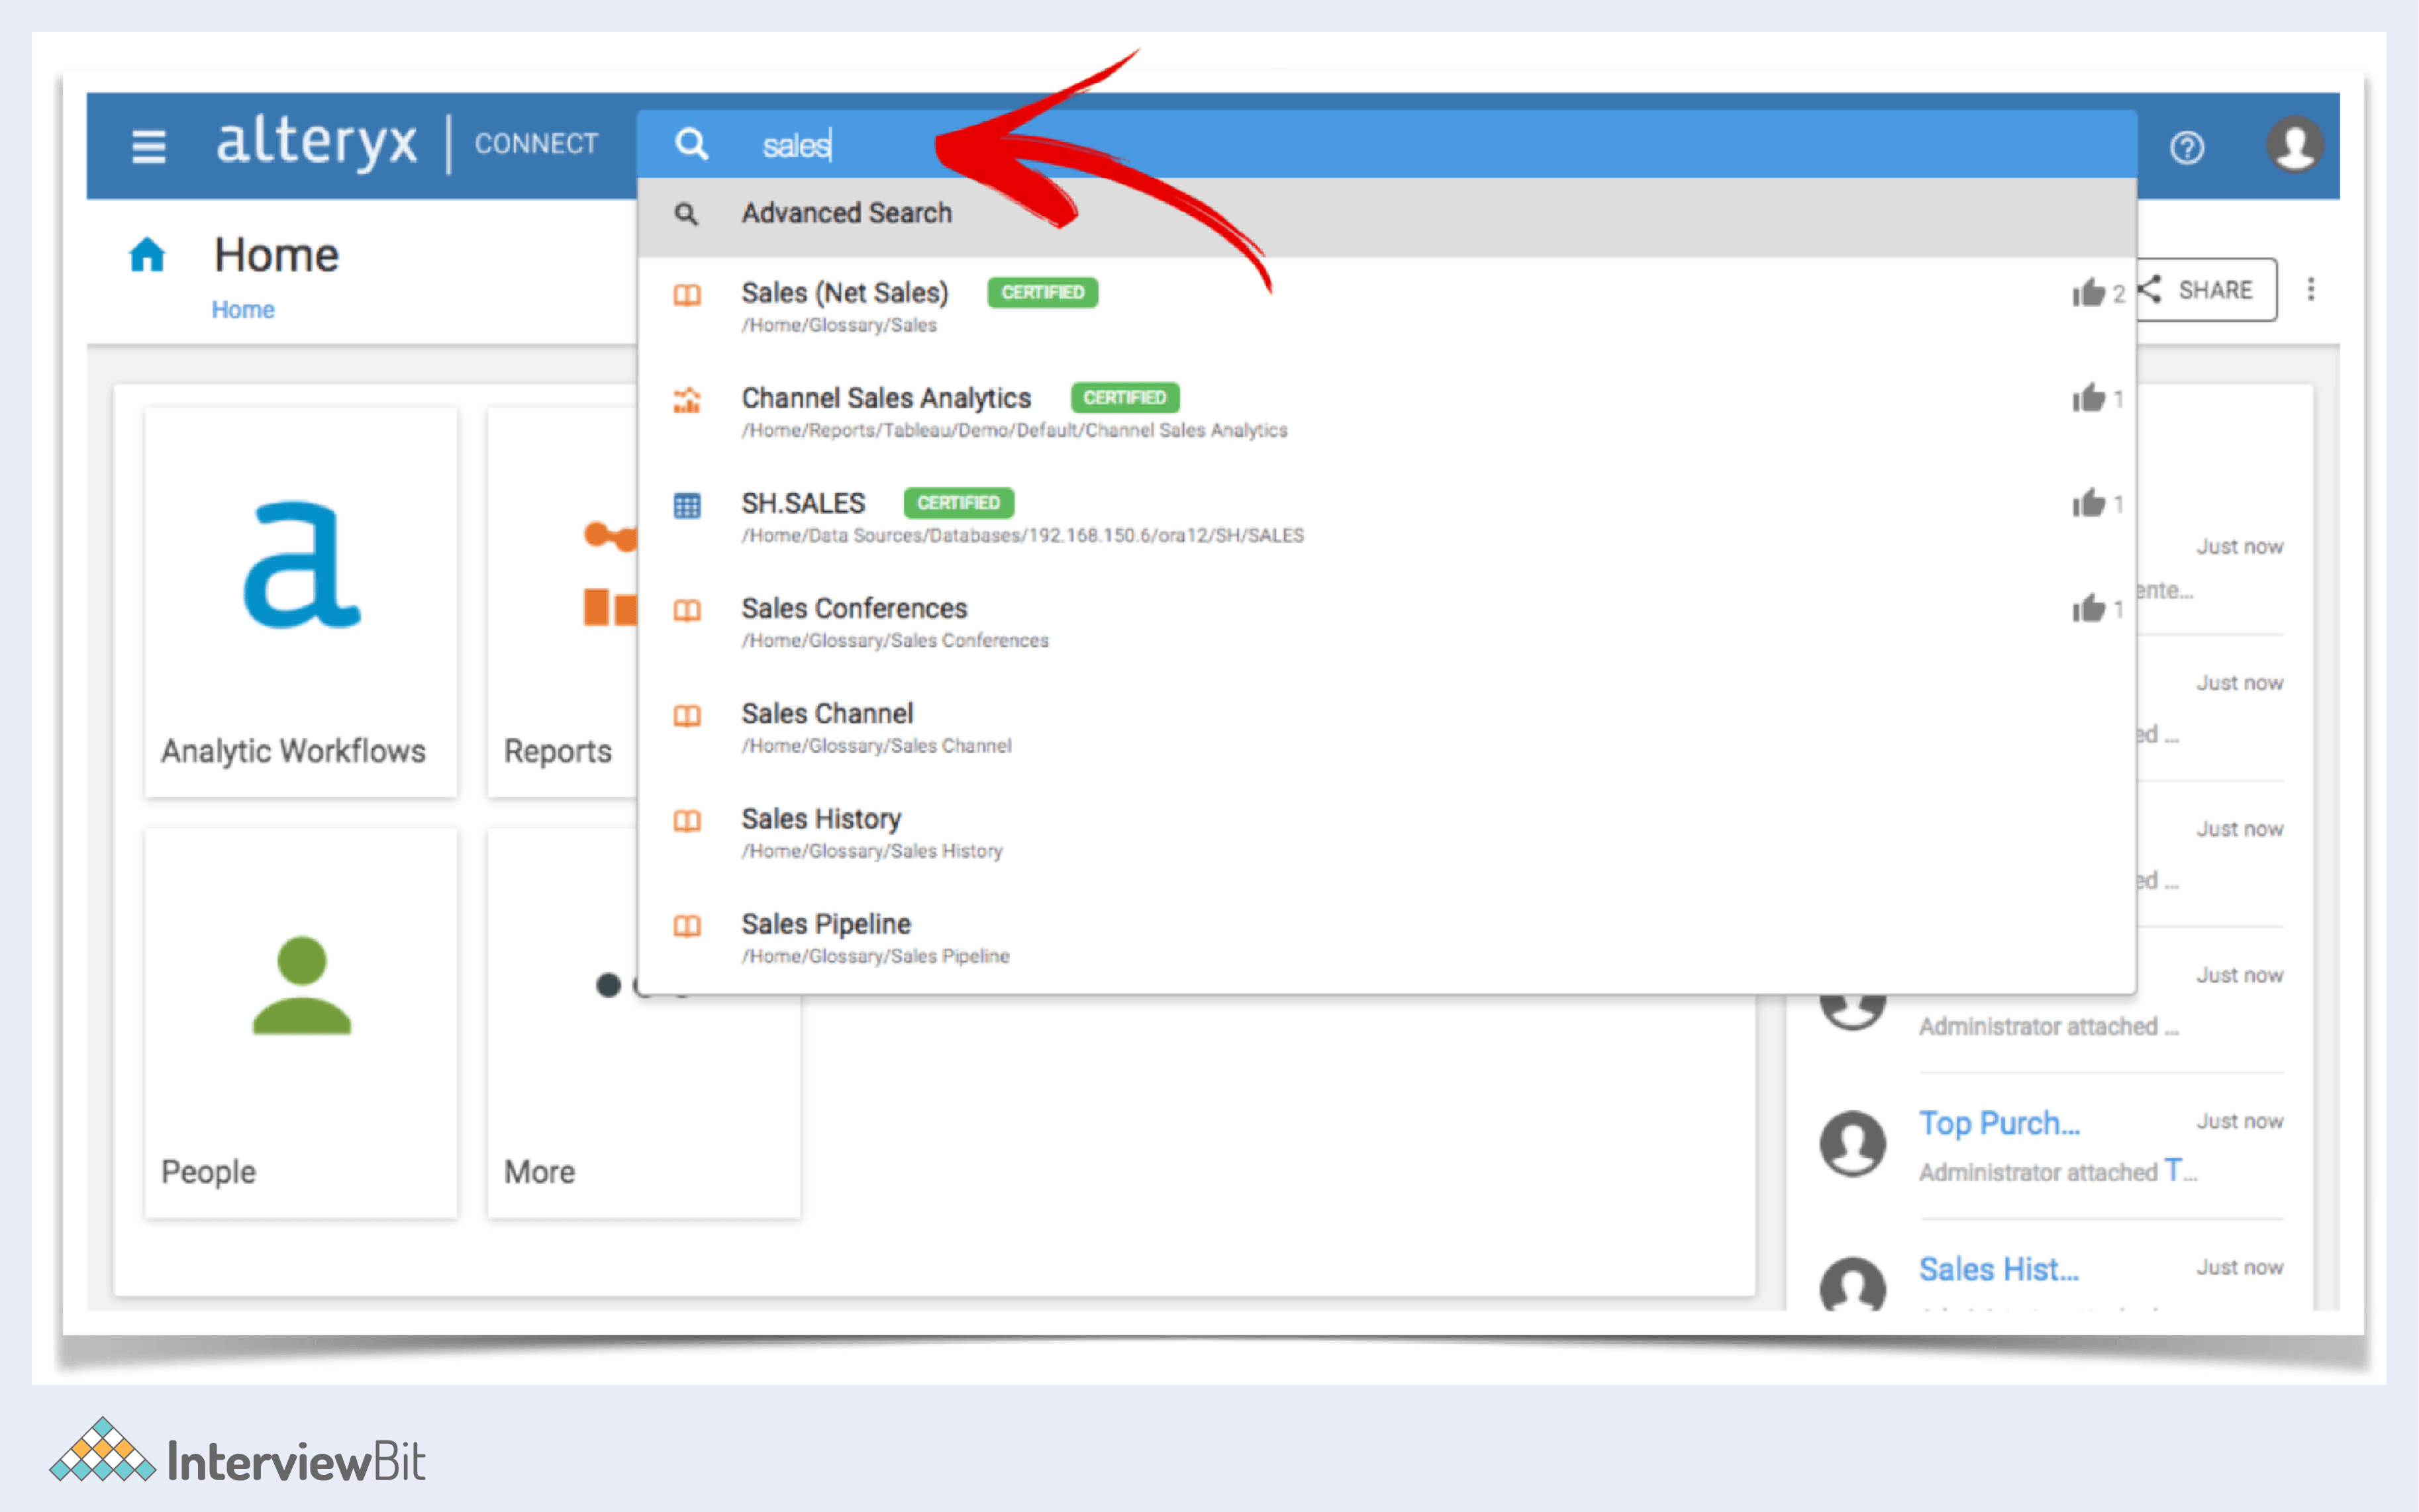
Task: Click glossary book icon for Sales Pipeline
Action: point(687,926)
